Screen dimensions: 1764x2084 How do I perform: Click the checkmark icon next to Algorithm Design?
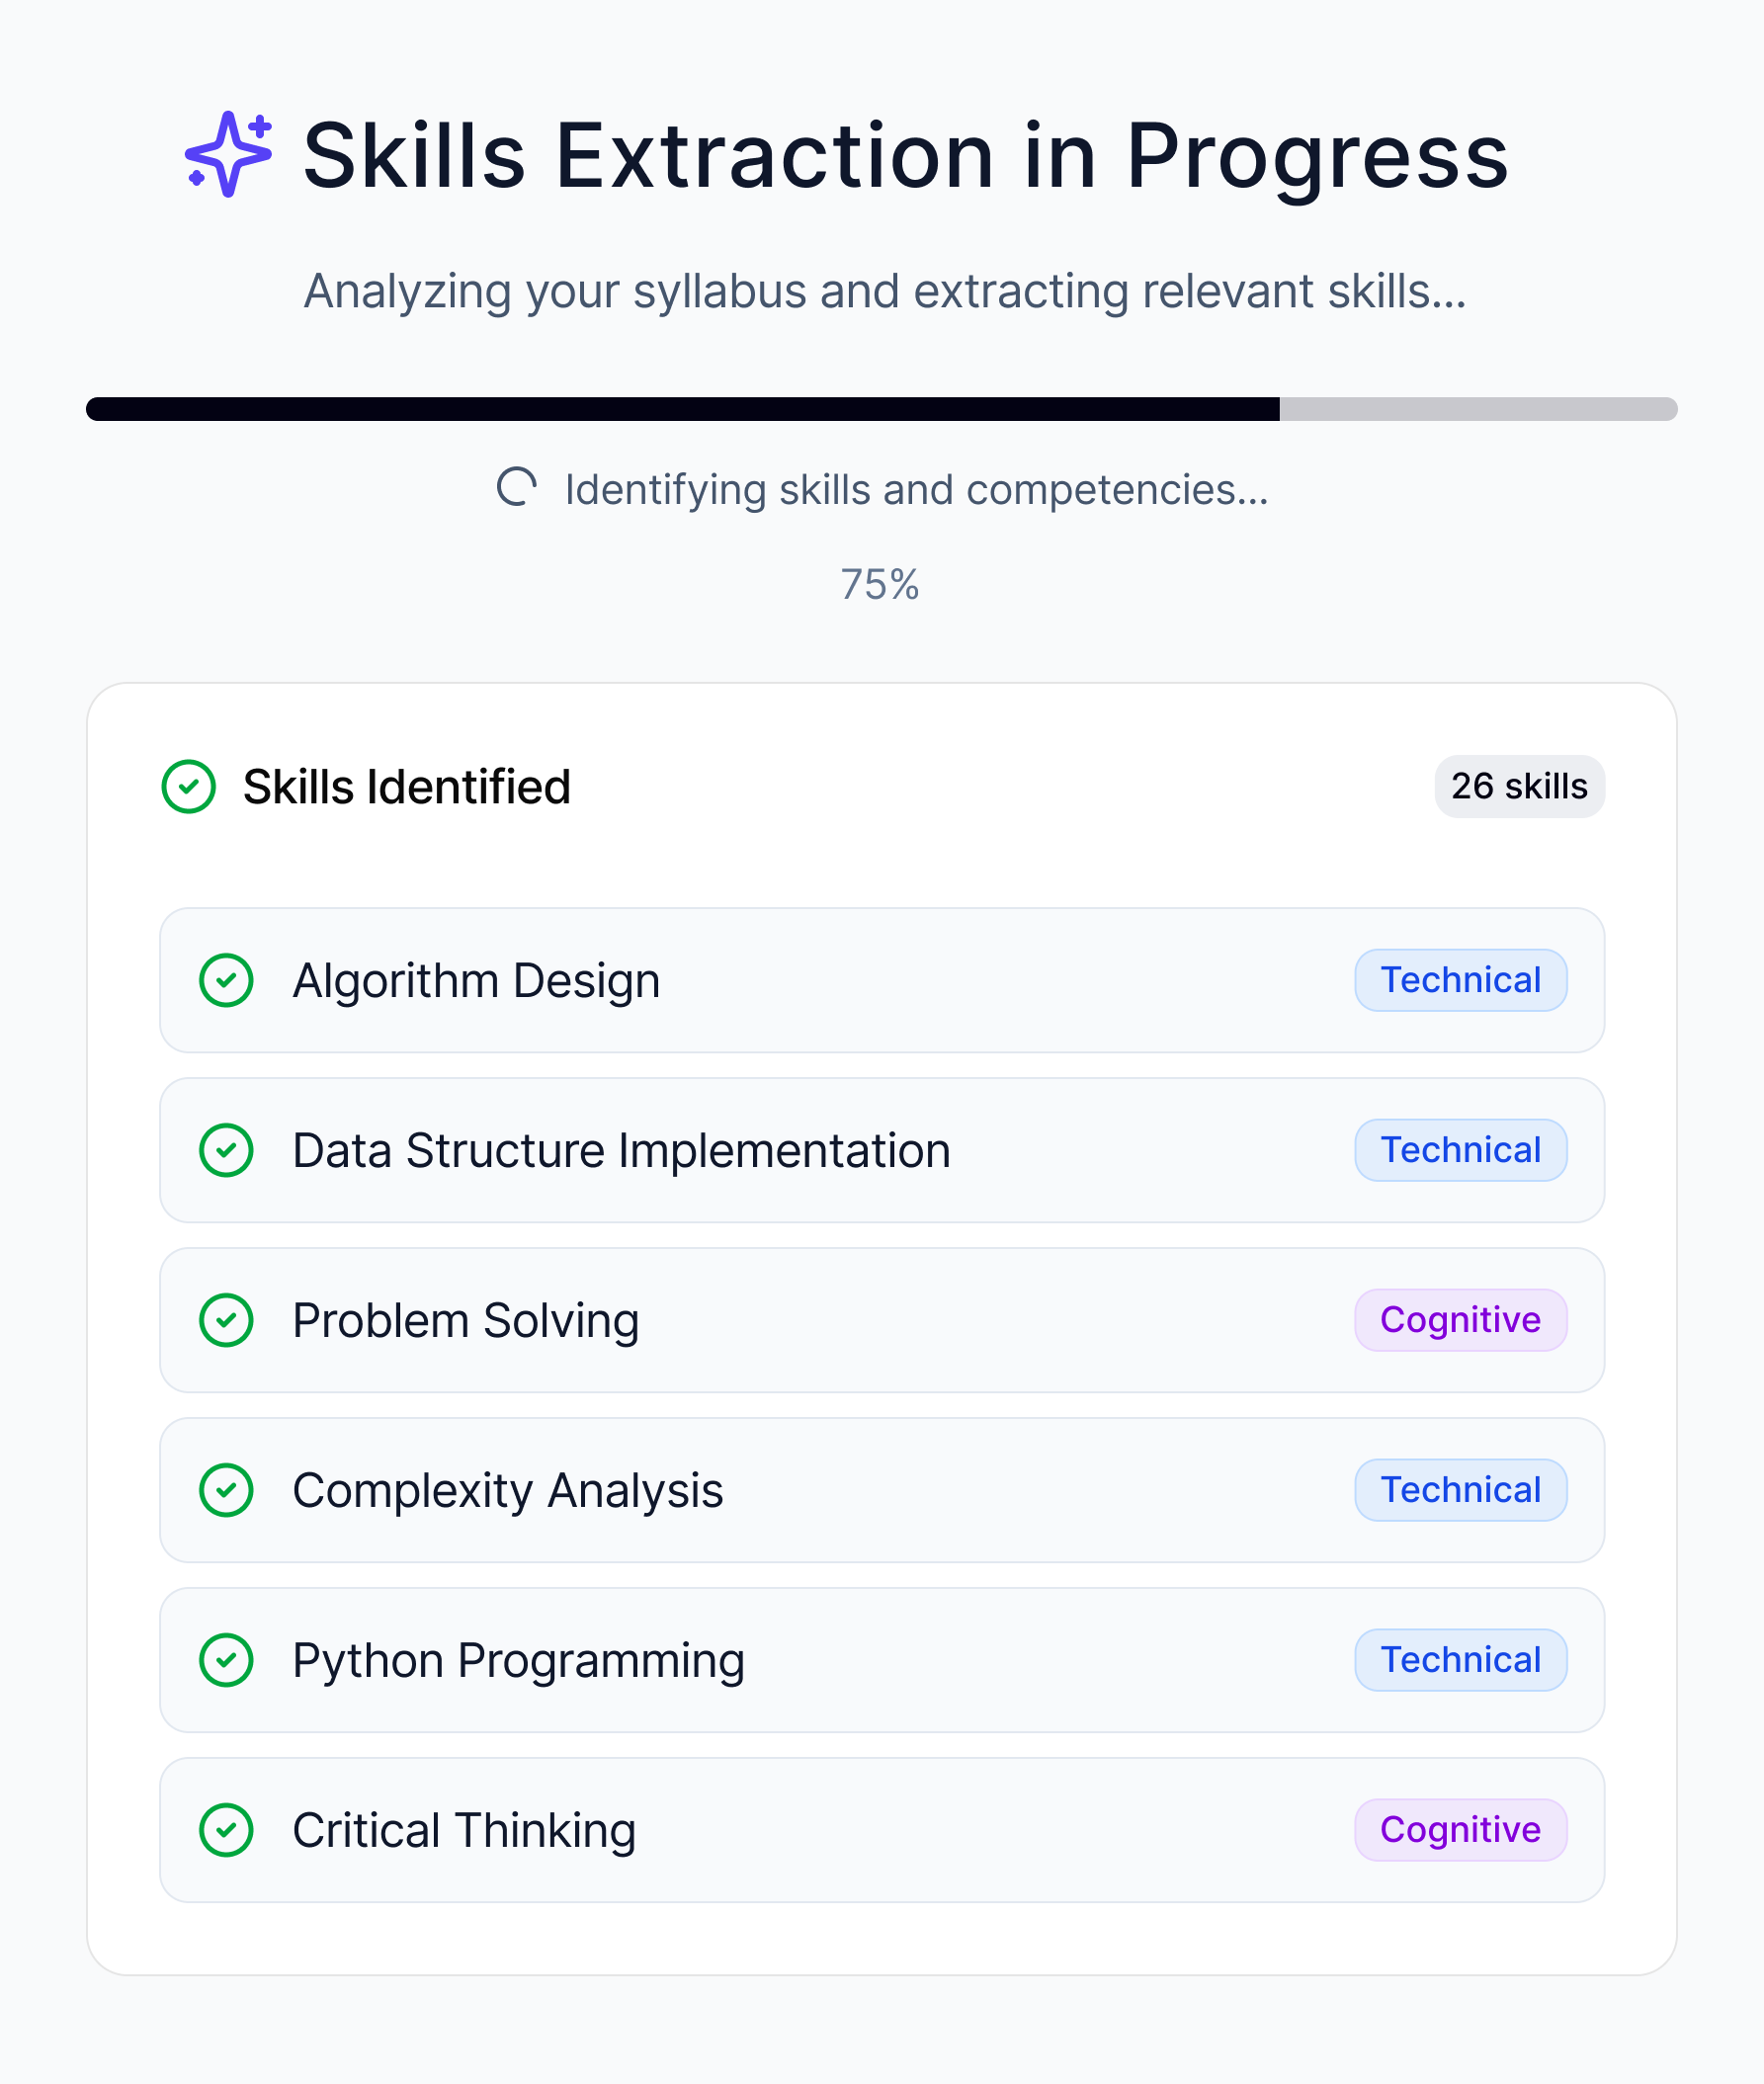tap(227, 981)
